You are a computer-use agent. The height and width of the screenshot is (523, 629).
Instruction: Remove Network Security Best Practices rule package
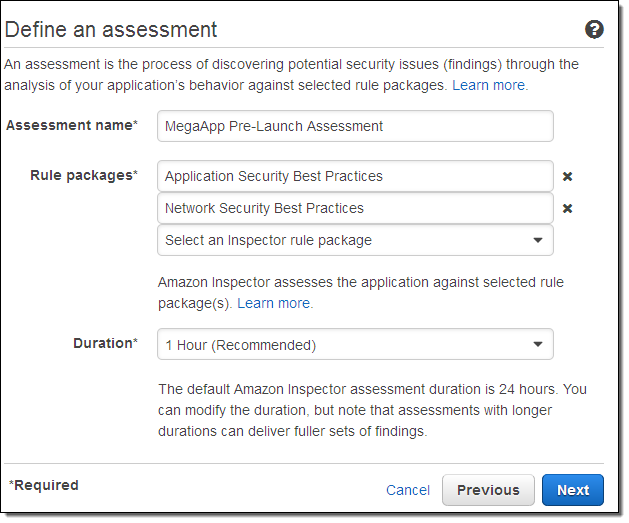[x=567, y=208]
